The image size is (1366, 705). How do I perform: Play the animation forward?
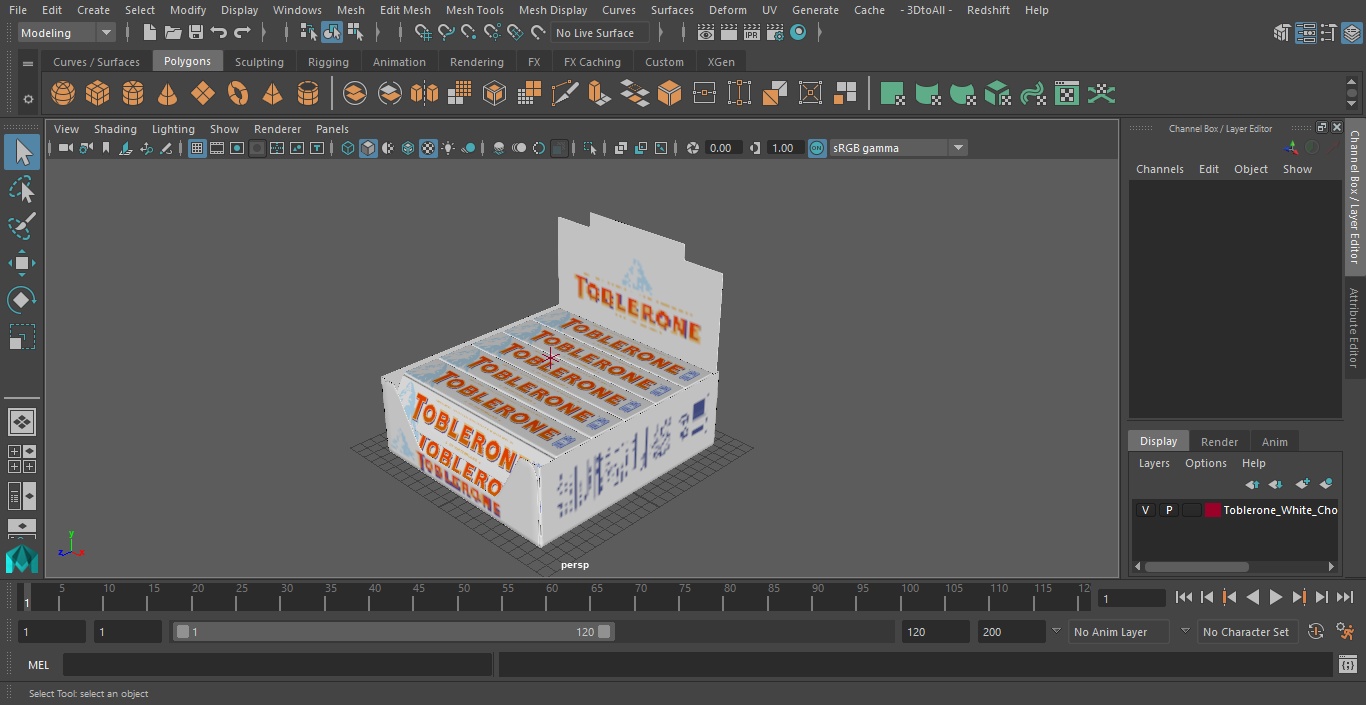[x=1276, y=597]
